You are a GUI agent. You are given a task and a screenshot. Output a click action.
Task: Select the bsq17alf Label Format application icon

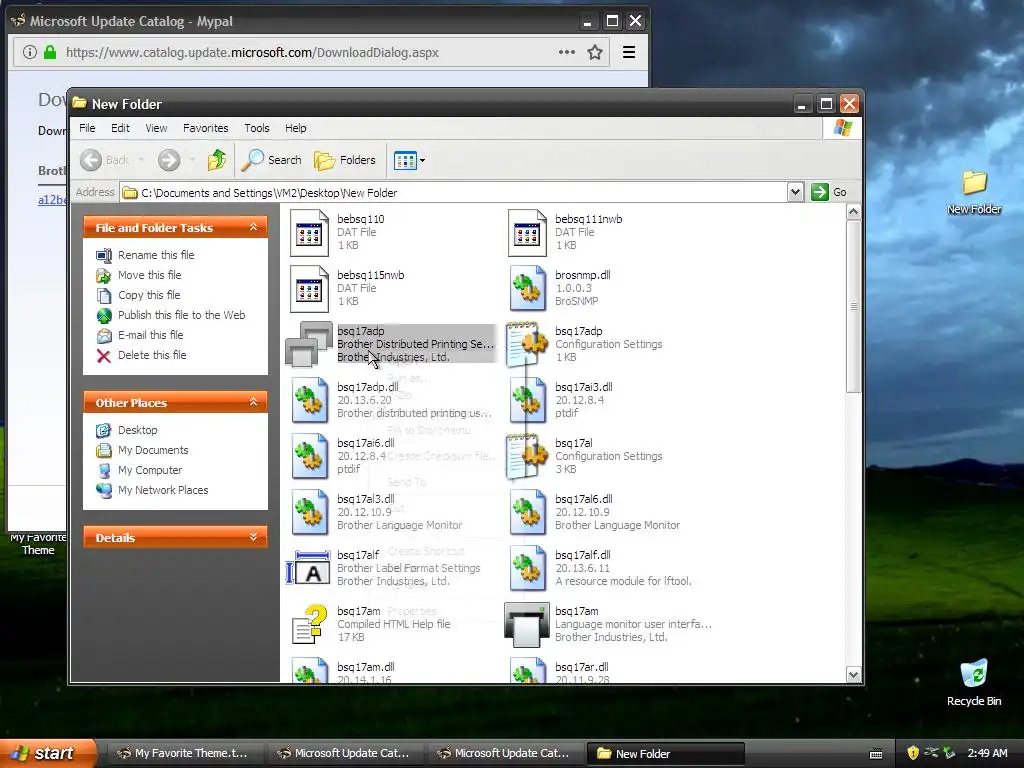pyautogui.click(x=308, y=568)
